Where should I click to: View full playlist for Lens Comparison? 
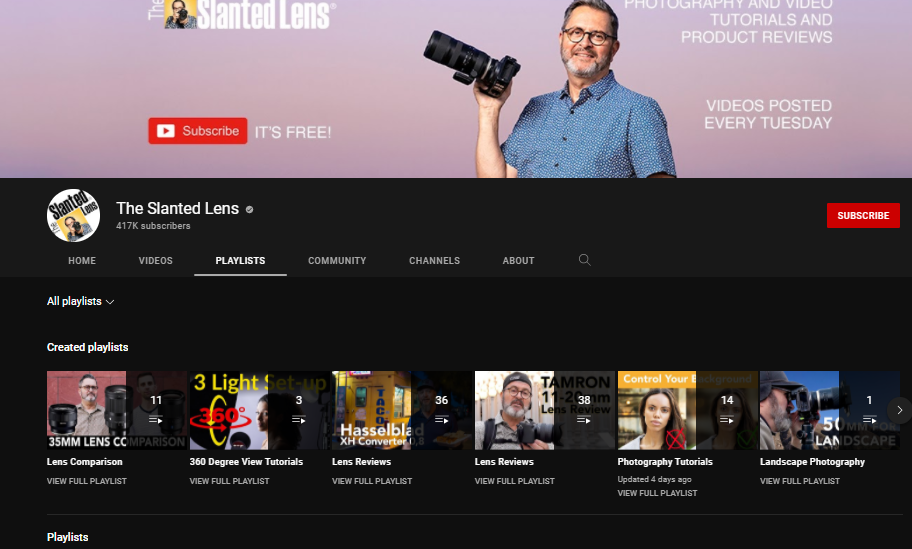click(x=87, y=481)
